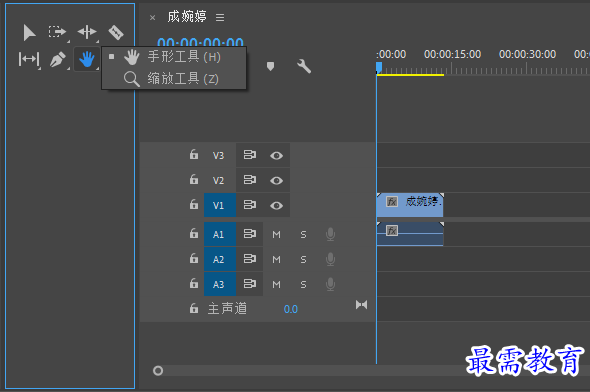Viewport: 590px width, 392px height.
Task: Choose 手形工具 (H) from flyout
Action: pos(174,57)
